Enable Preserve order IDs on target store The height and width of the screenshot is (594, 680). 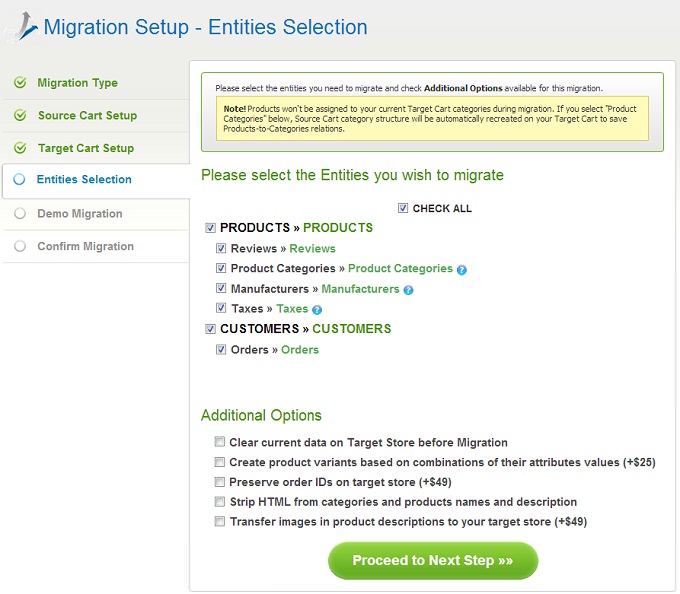[220, 482]
